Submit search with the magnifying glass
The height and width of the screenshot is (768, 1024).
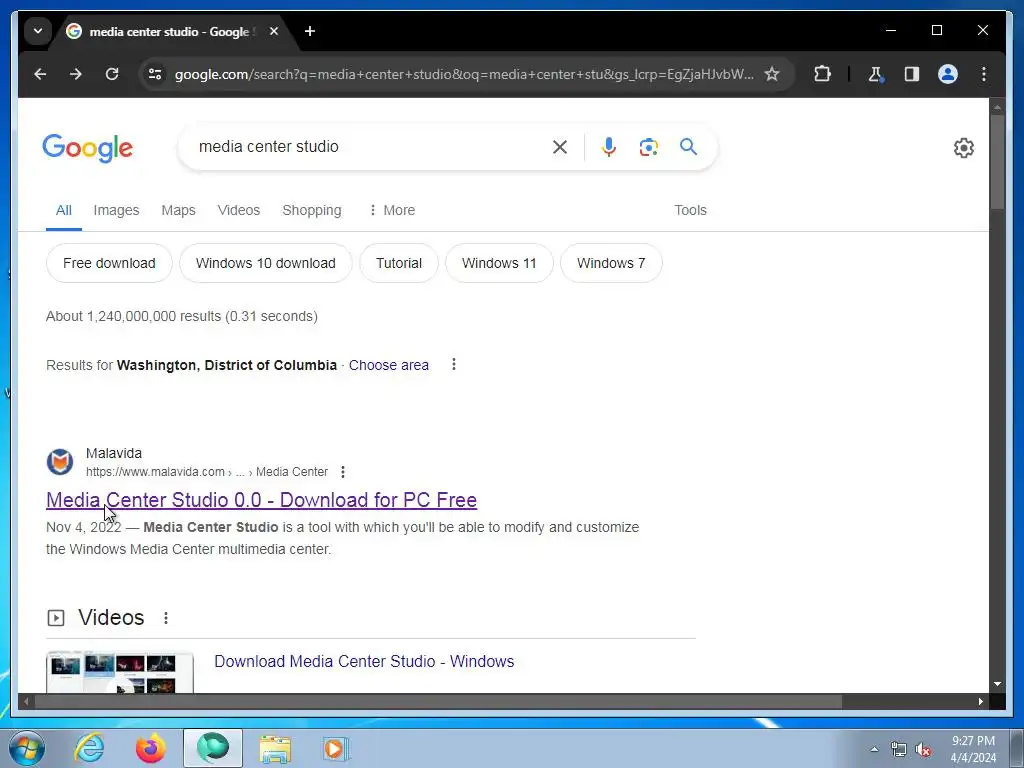click(688, 147)
